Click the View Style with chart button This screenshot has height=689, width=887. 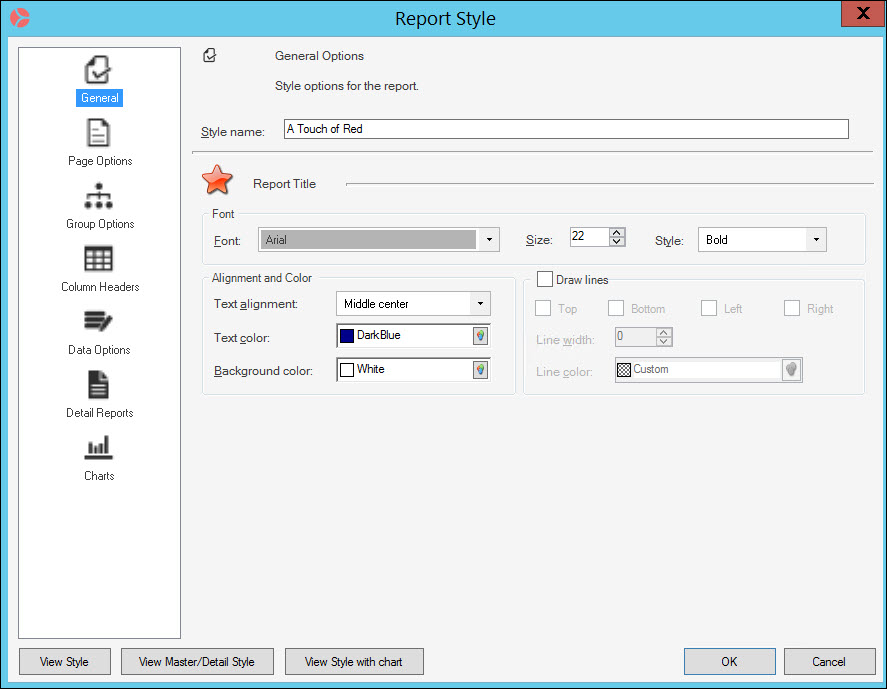[355, 661]
